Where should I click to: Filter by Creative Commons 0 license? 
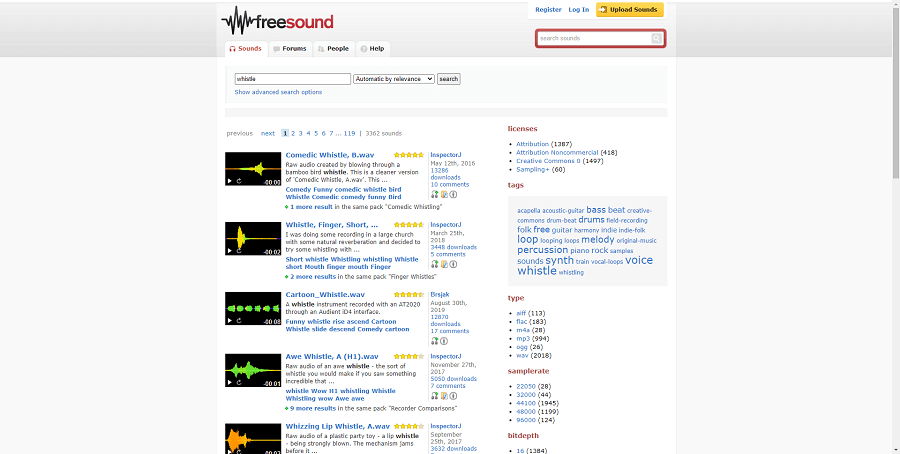click(x=548, y=161)
